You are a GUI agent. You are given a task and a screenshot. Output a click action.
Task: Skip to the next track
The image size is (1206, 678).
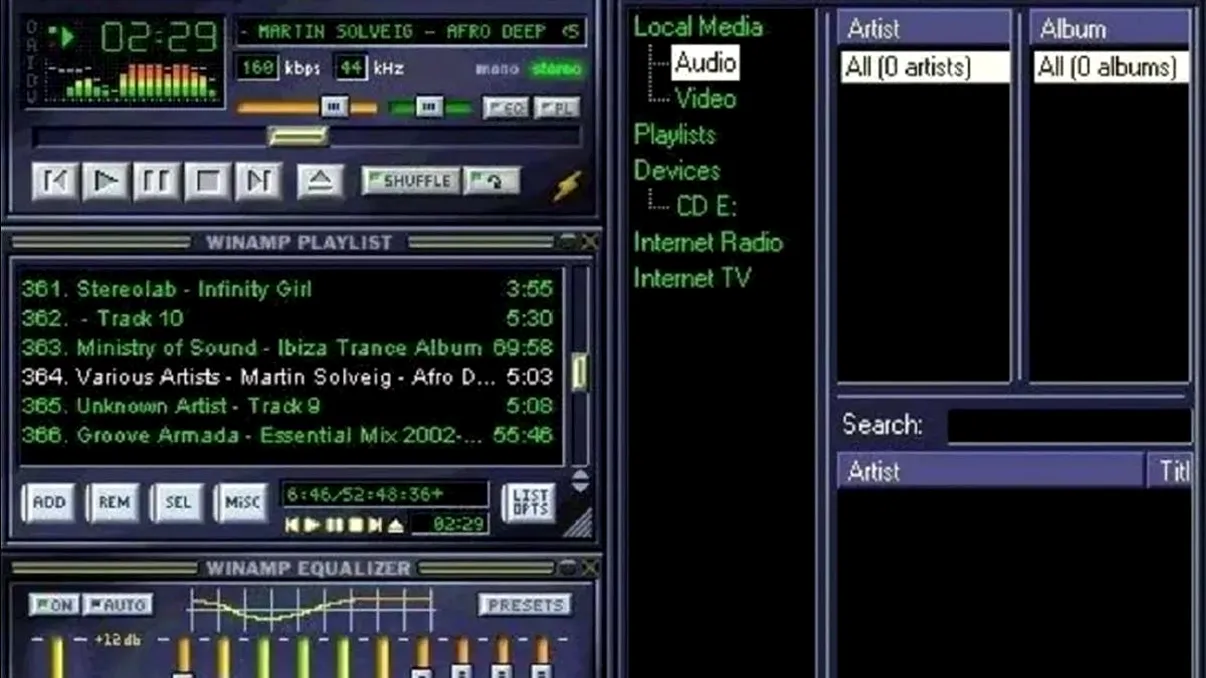click(x=259, y=181)
